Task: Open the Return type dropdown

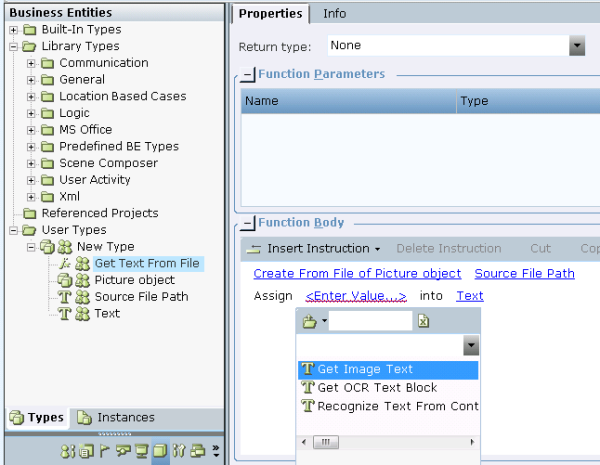Action: click(577, 46)
